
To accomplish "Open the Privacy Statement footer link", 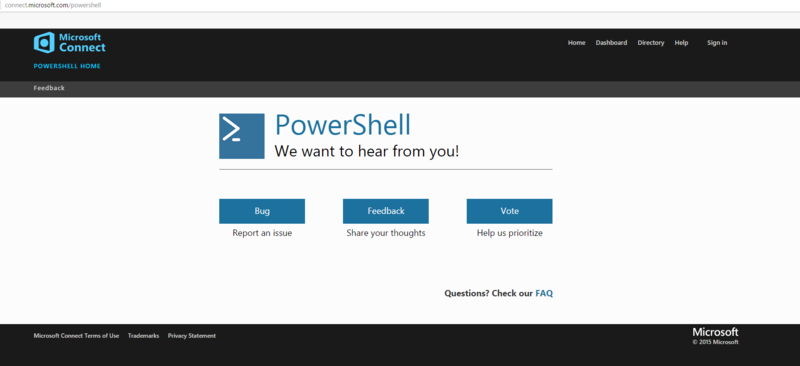I will pyautogui.click(x=192, y=336).
